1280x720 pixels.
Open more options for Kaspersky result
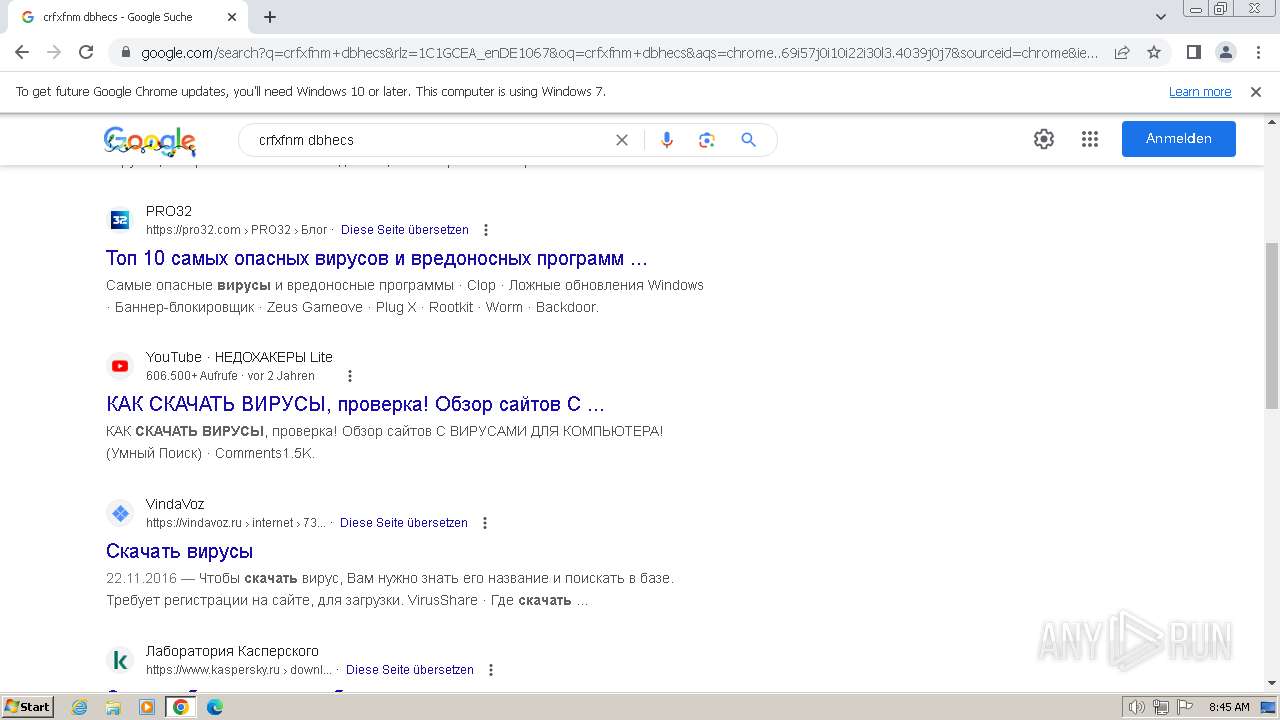click(491, 670)
